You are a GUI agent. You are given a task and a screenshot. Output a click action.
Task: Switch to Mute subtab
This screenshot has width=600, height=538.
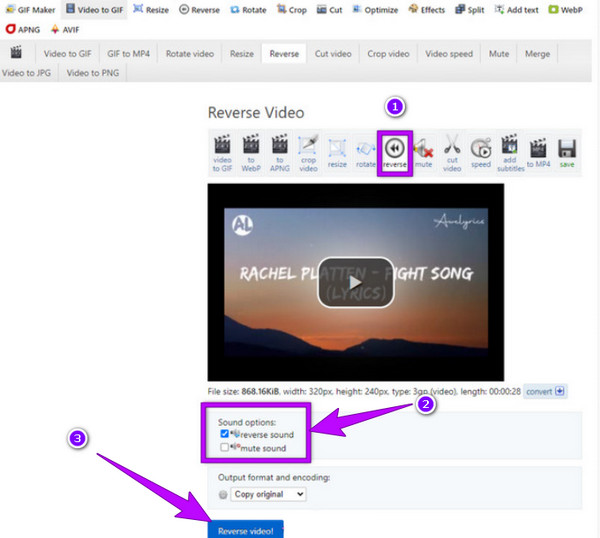point(499,54)
